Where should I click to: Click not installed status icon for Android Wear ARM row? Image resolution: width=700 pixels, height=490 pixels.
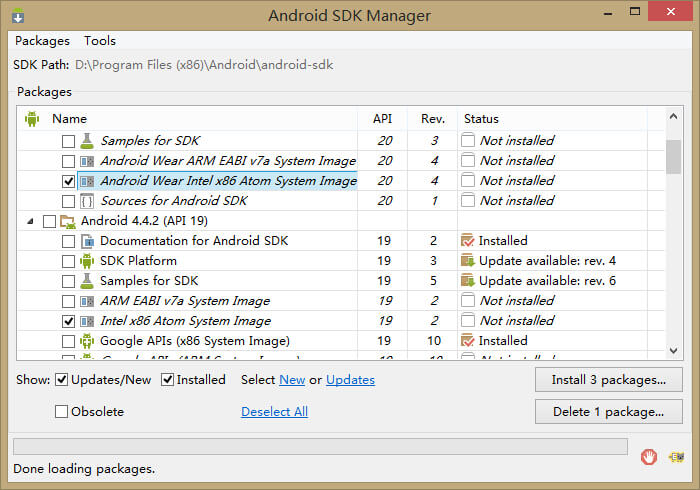click(467, 160)
